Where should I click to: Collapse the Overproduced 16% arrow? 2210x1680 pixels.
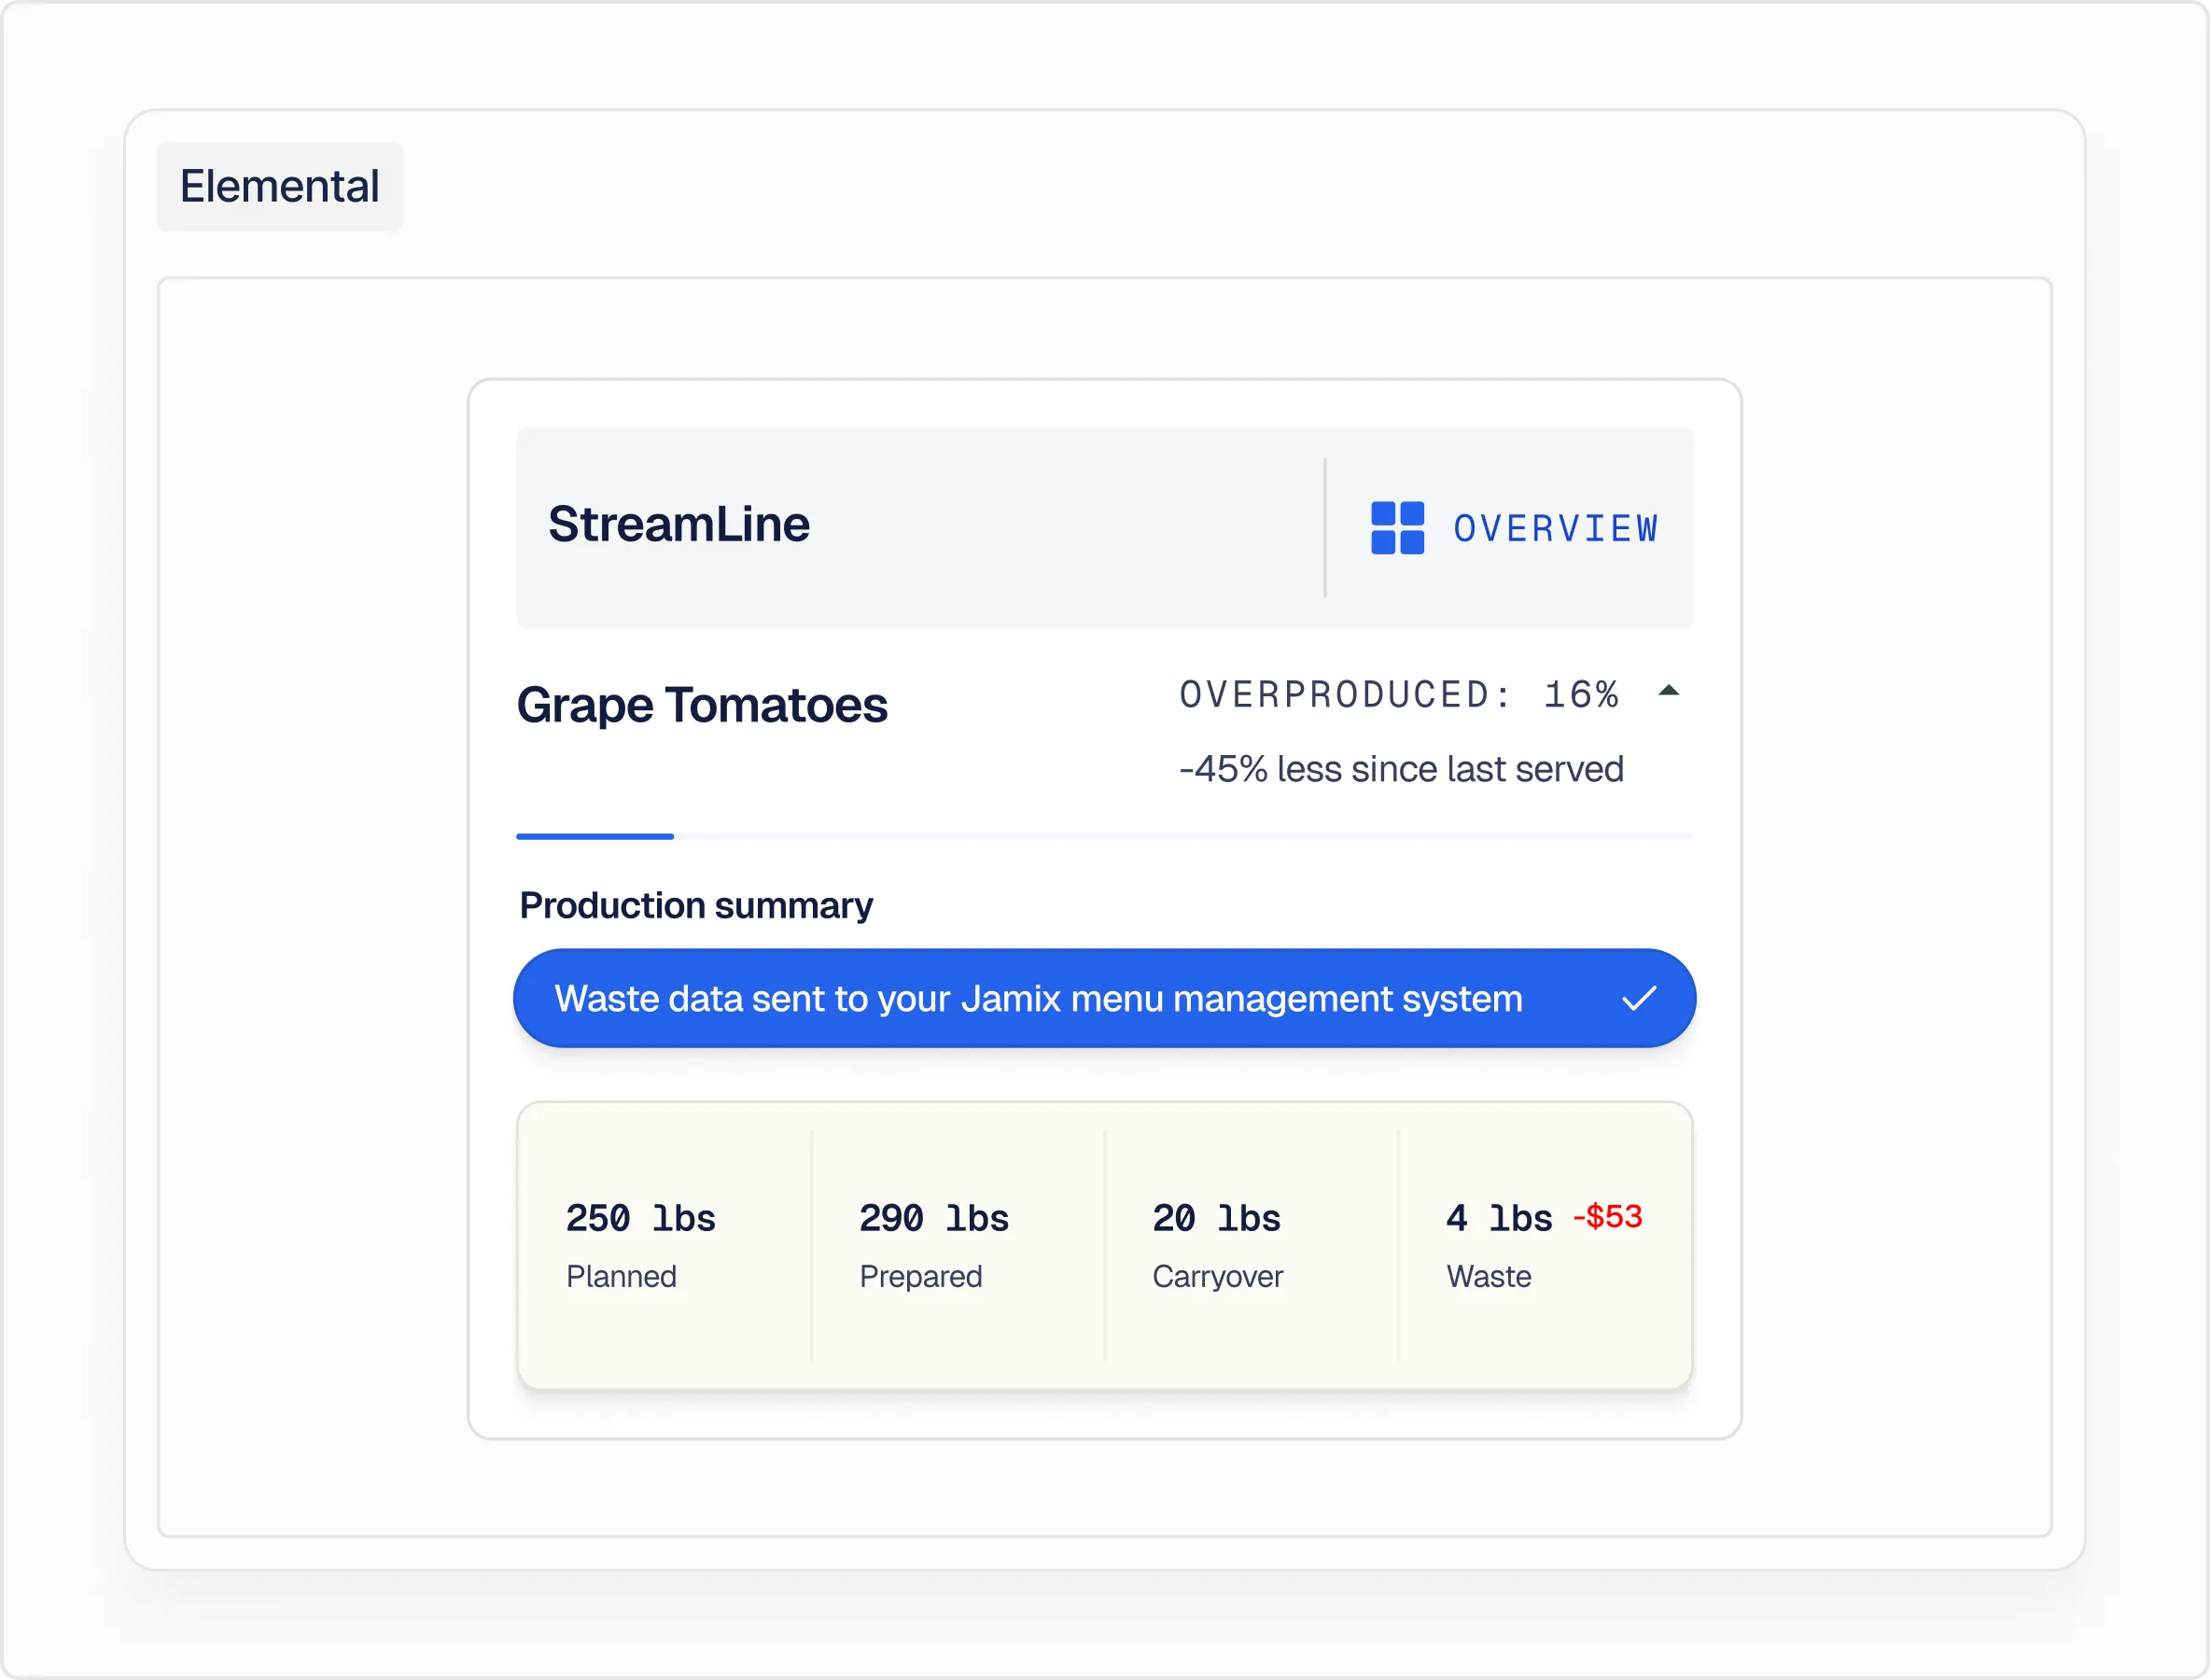pyautogui.click(x=1668, y=690)
